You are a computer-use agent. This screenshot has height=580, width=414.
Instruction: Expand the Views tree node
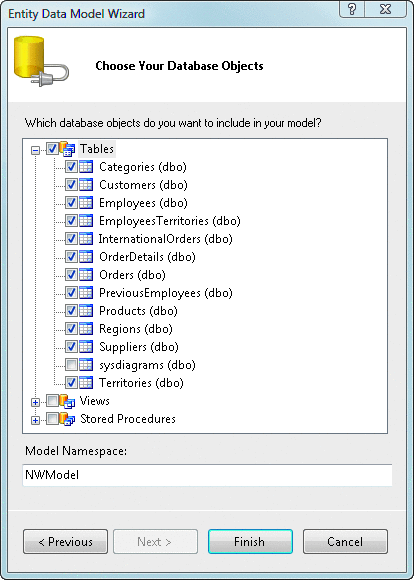click(36, 402)
